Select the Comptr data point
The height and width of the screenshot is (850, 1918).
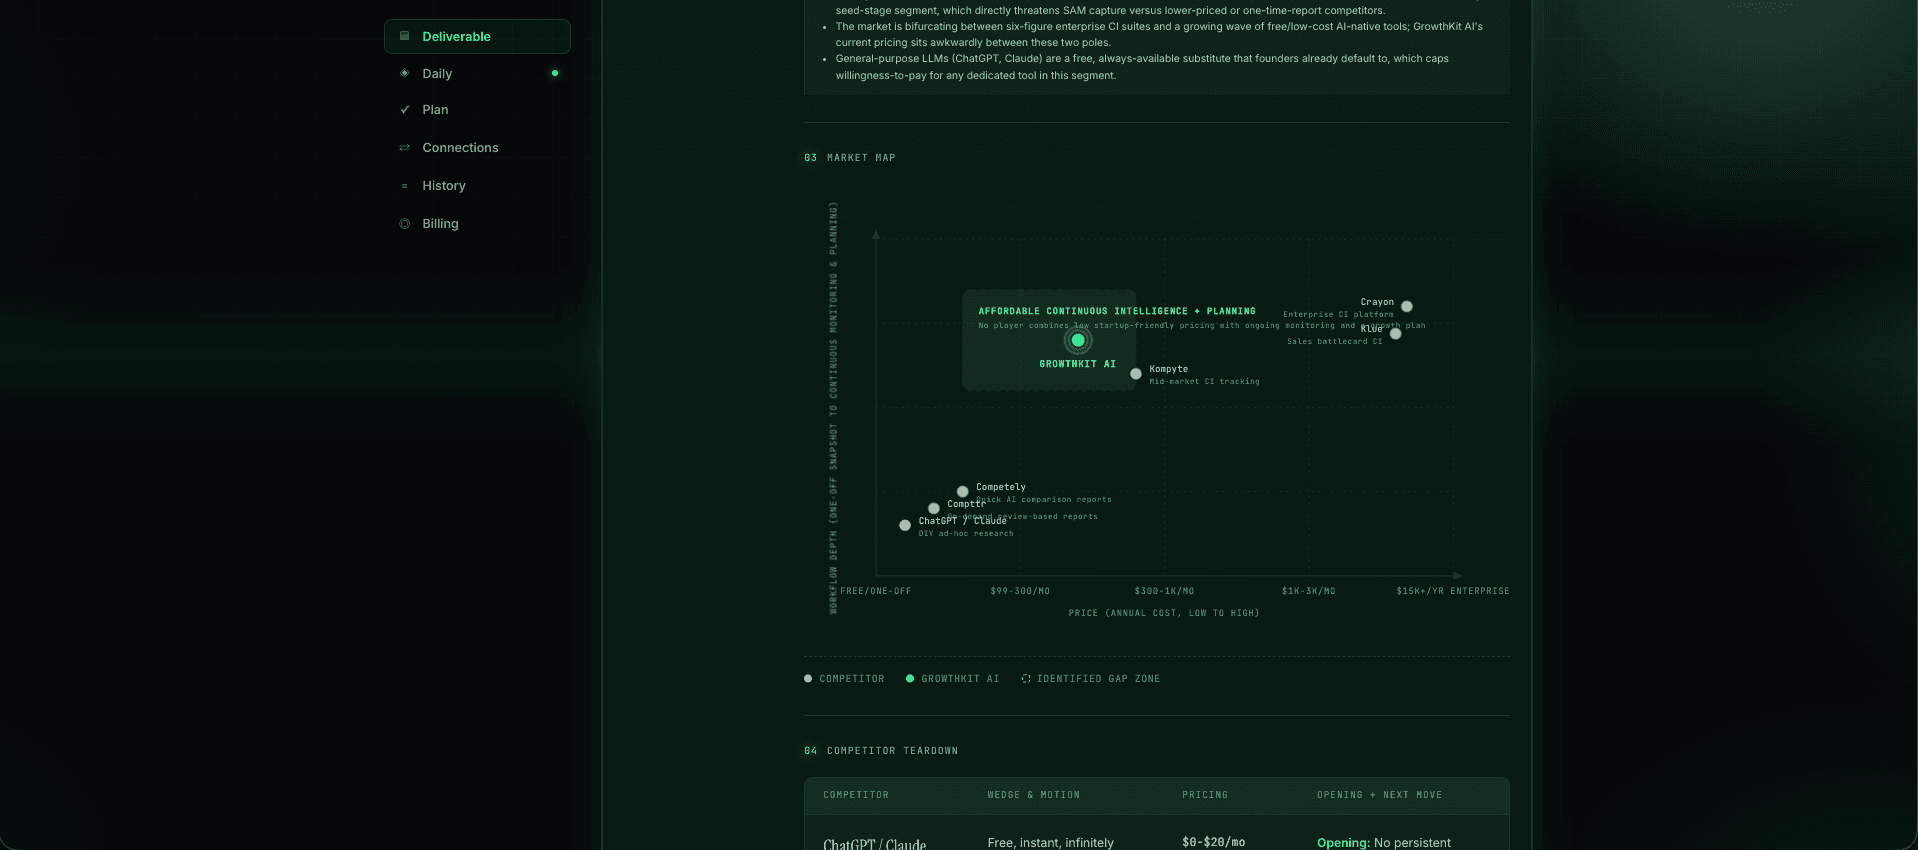[933, 508]
